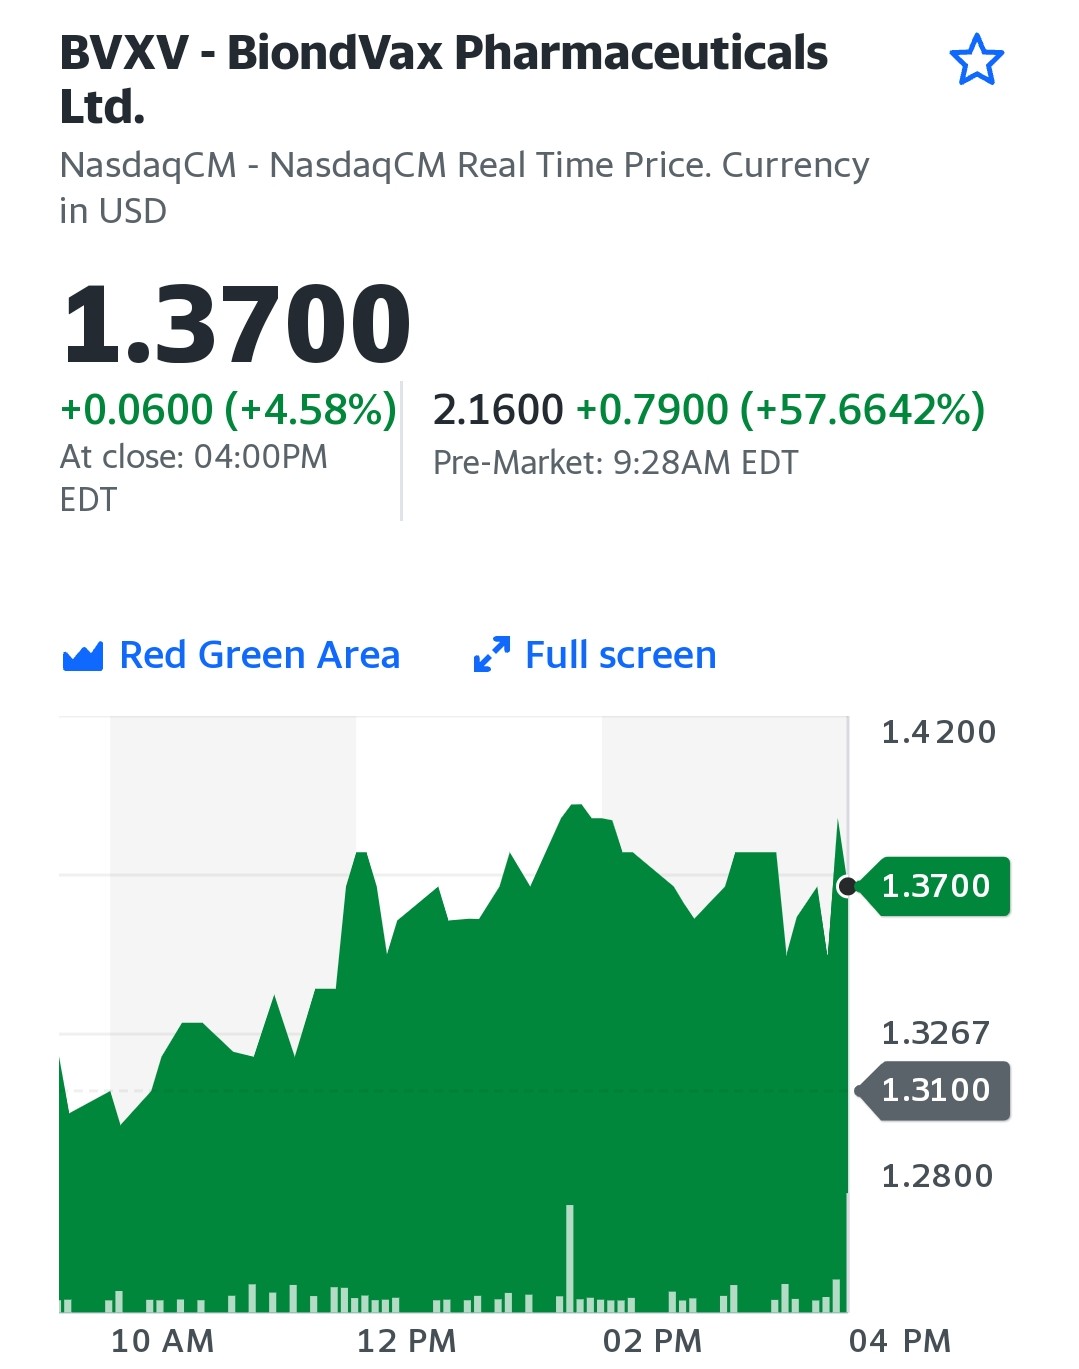Image resolution: width=1079 pixels, height=1369 pixels.
Task: Tap the current price dot on chart
Action: tap(847, 886)
